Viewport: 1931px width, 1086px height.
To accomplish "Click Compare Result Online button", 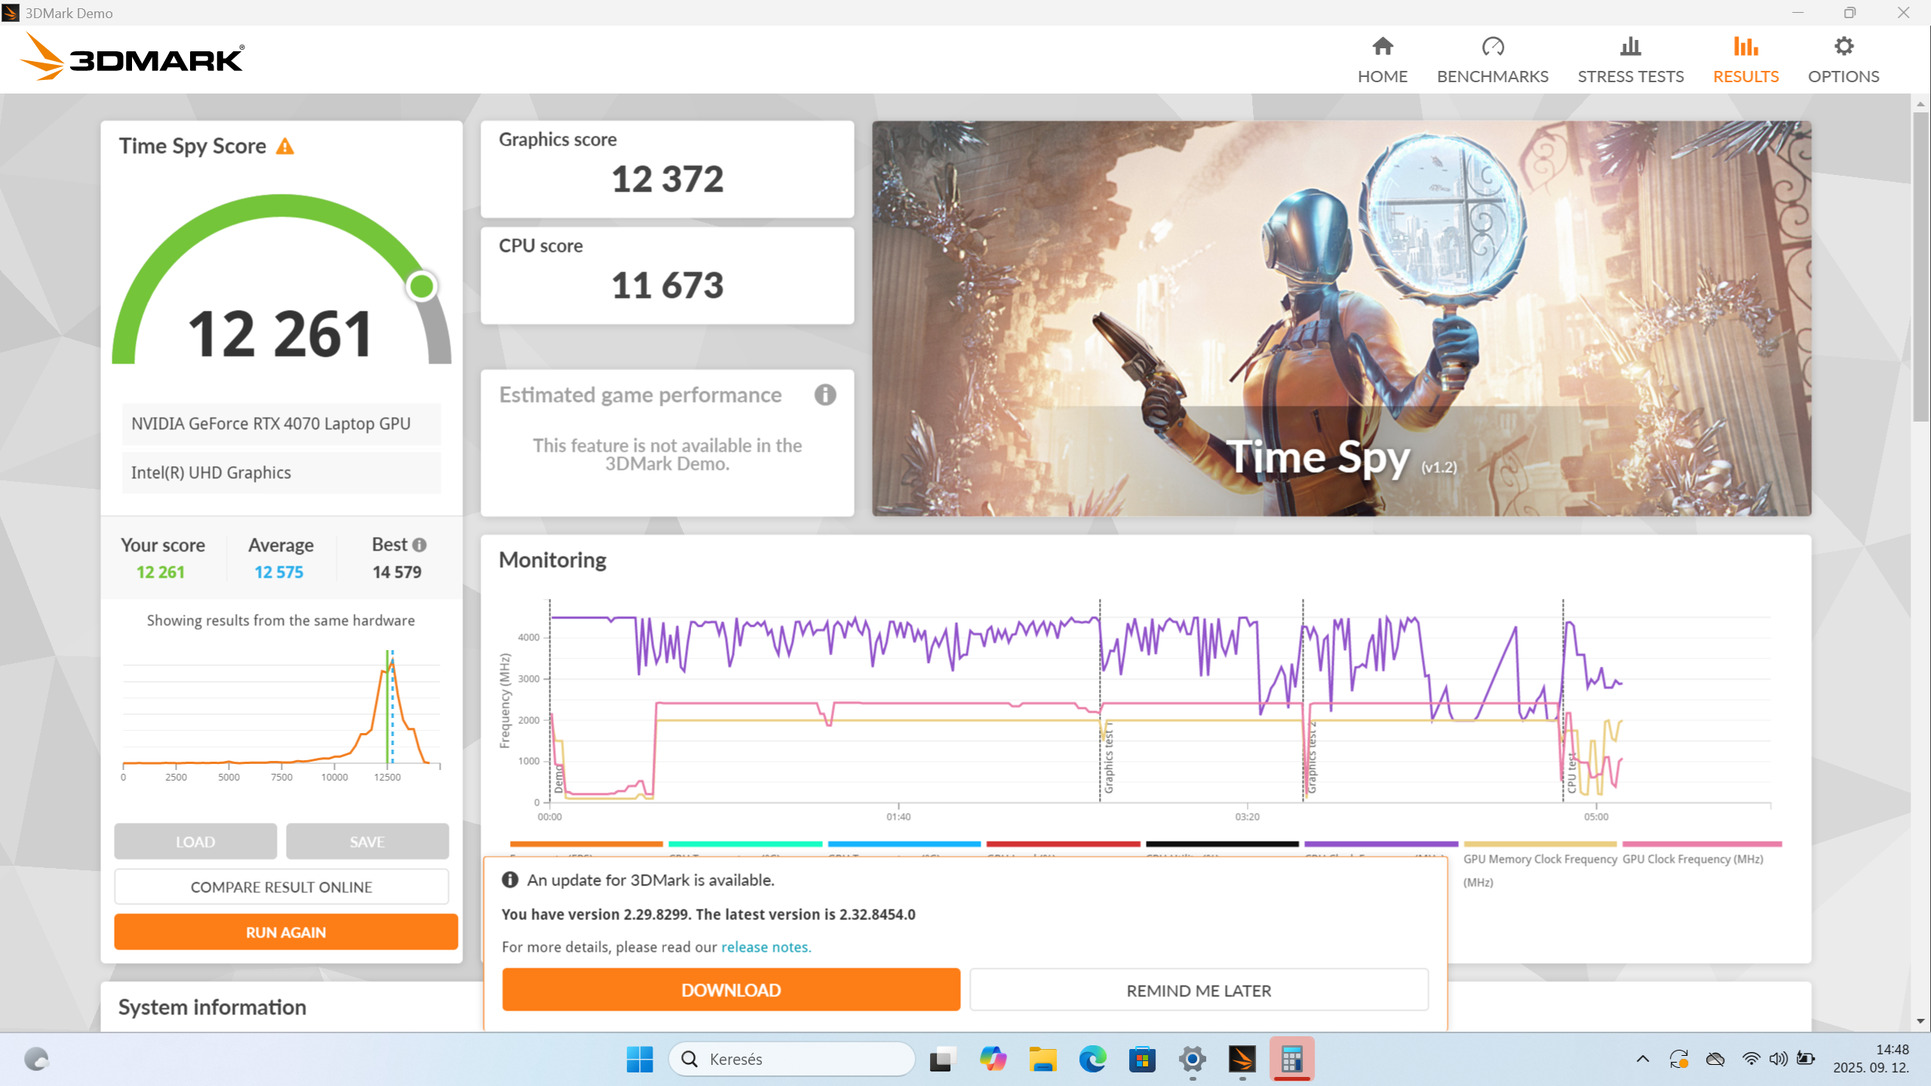I will pyautogui.click(x=281, y=887).
